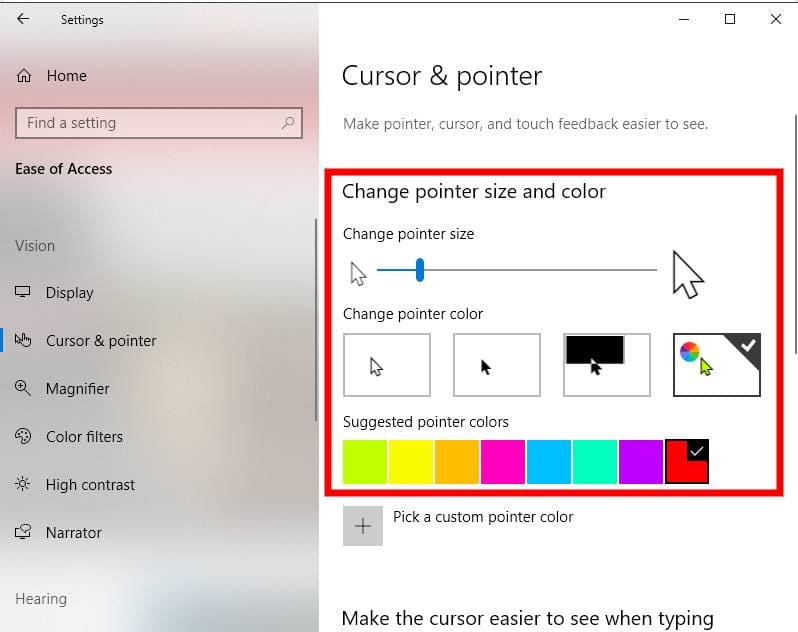Open the Magnifier settings
This screenshot has width=798, height=632.
77,389
